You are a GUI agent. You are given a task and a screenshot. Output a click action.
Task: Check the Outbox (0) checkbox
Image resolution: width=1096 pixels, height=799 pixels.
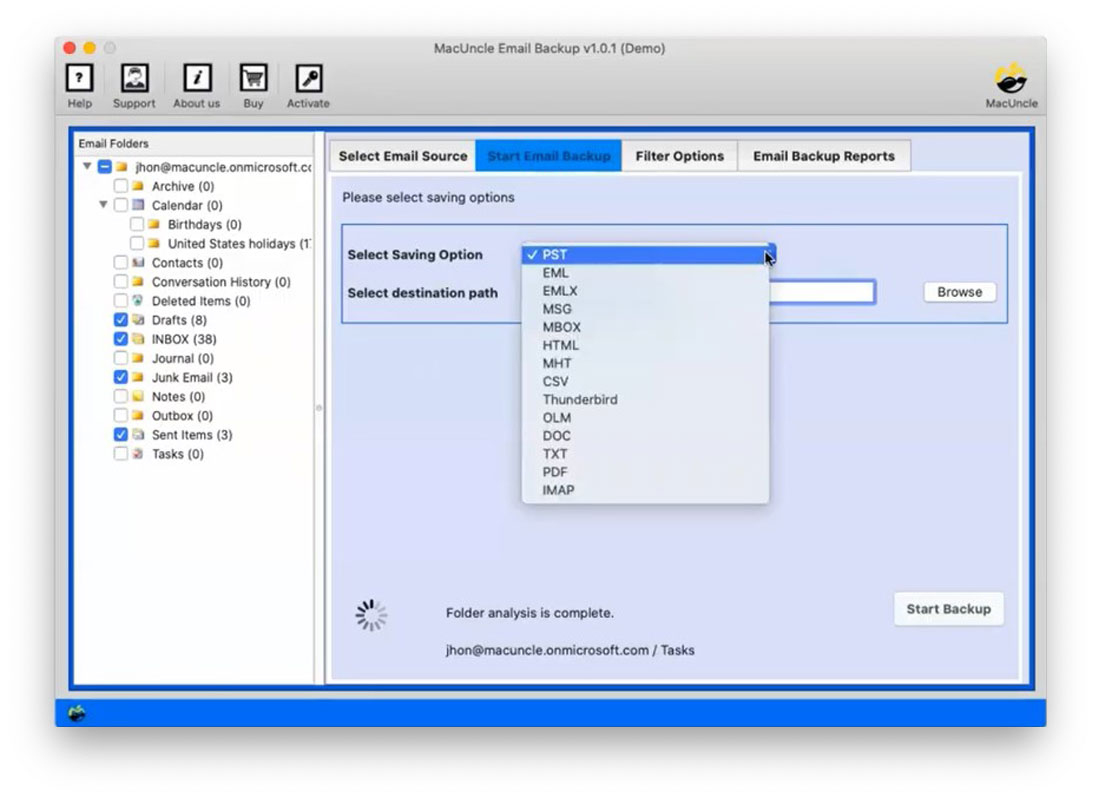(x=120, y=415)
